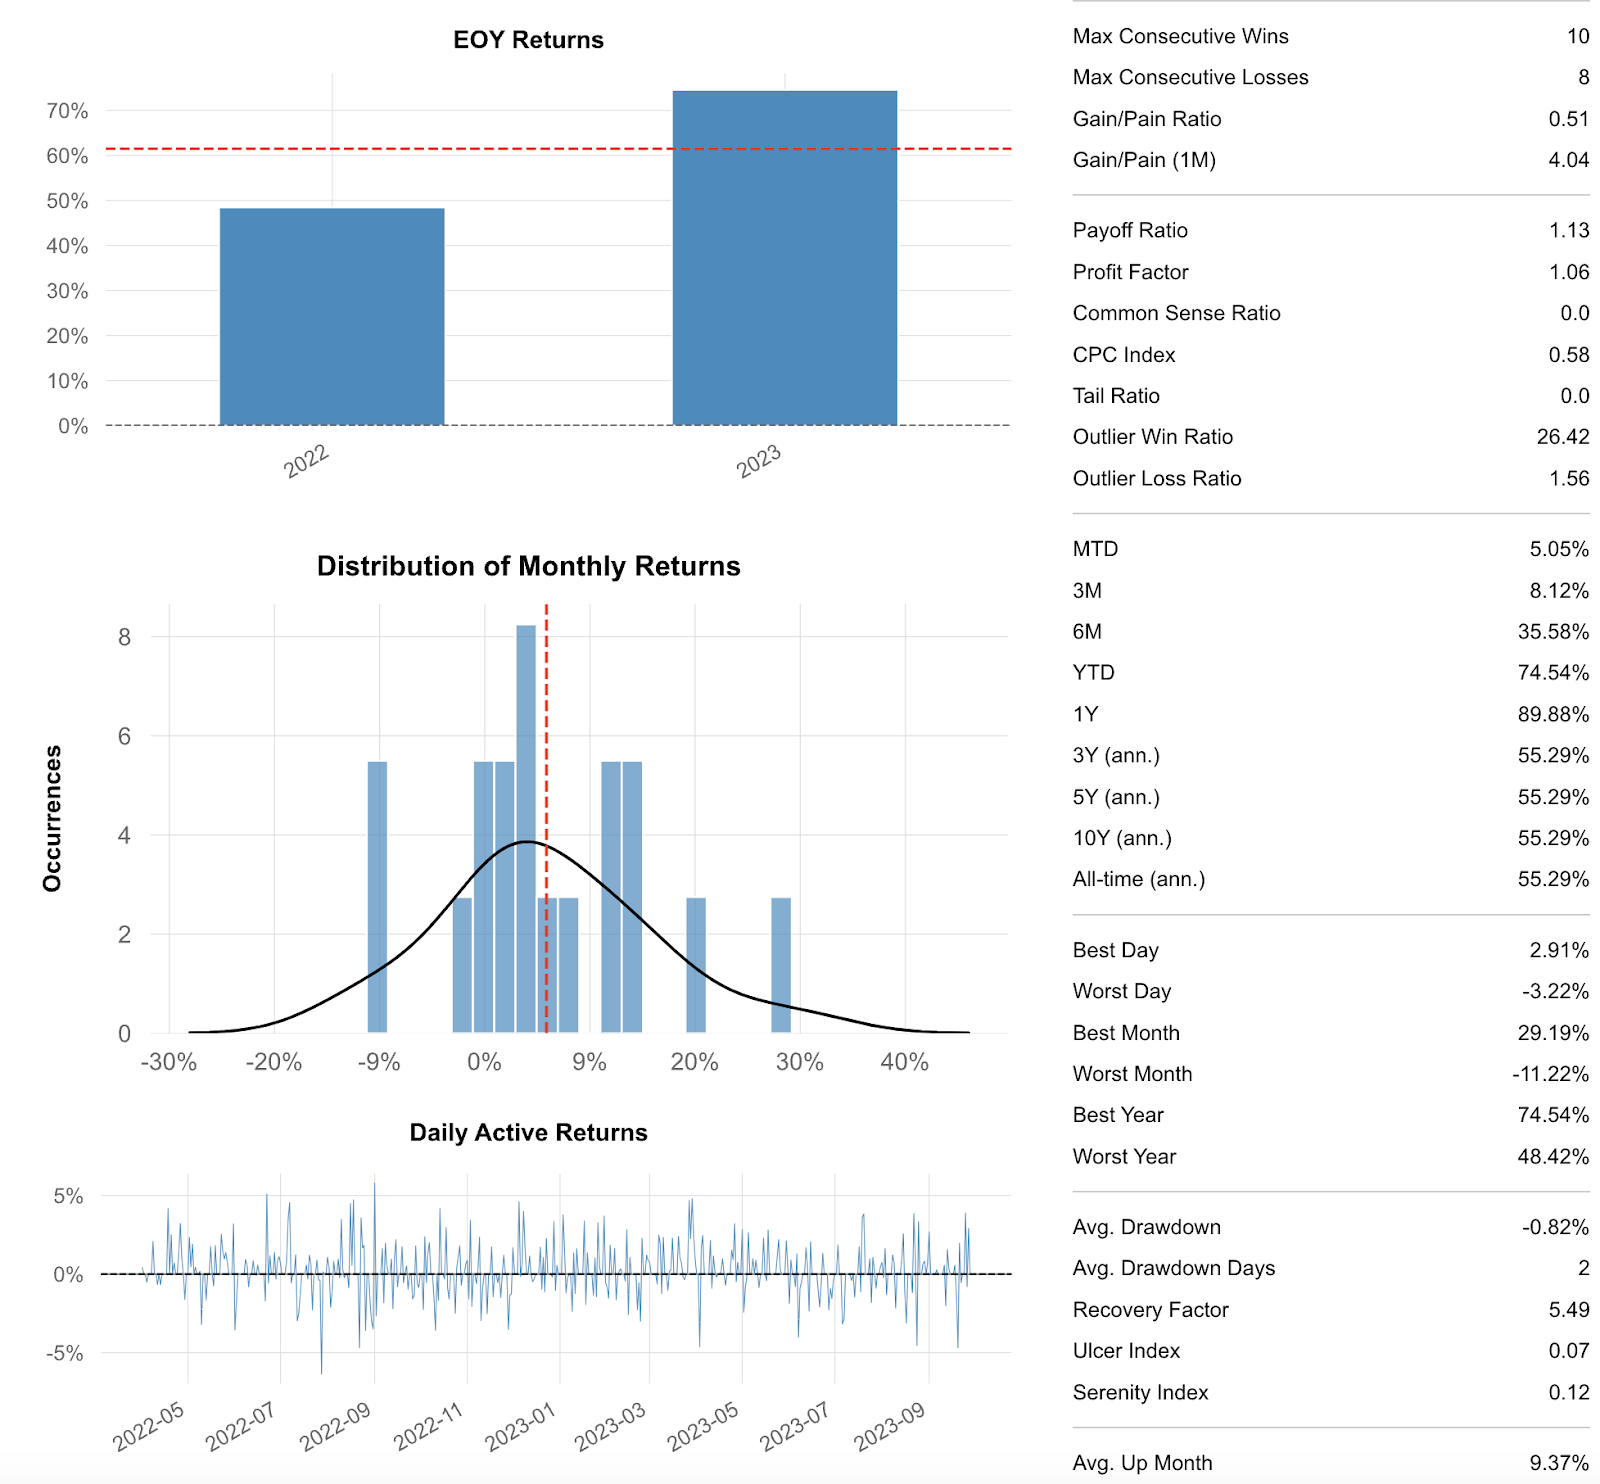Select the Payoff Ratio label
The width and height of the screenshot is (1600, 1484).
(1130, 230)
